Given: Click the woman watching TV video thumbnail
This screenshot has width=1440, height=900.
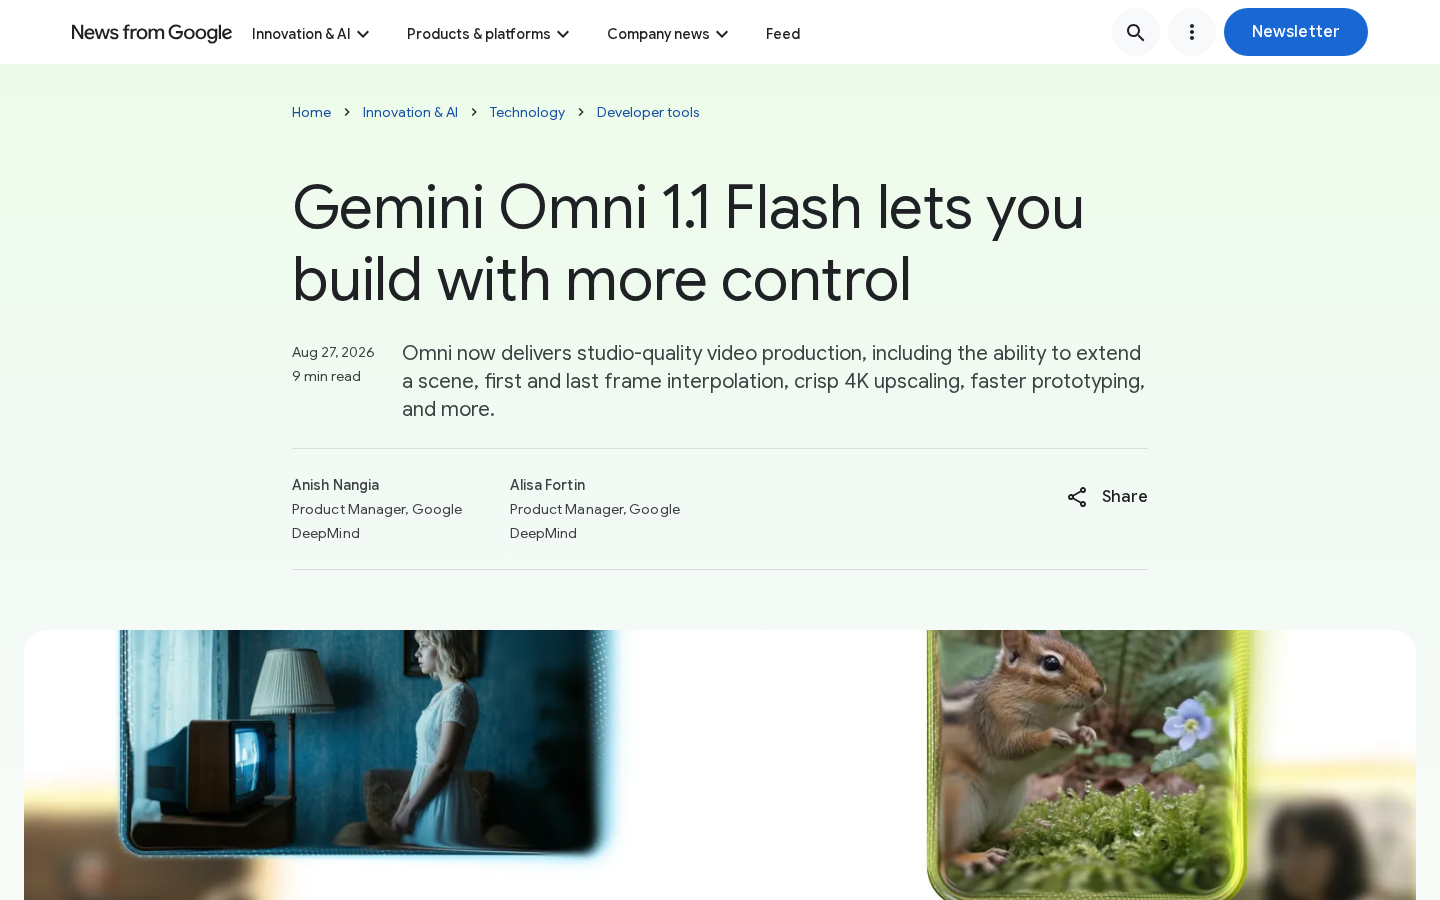Looking at the screenshot, I should (x=365, y=742).
